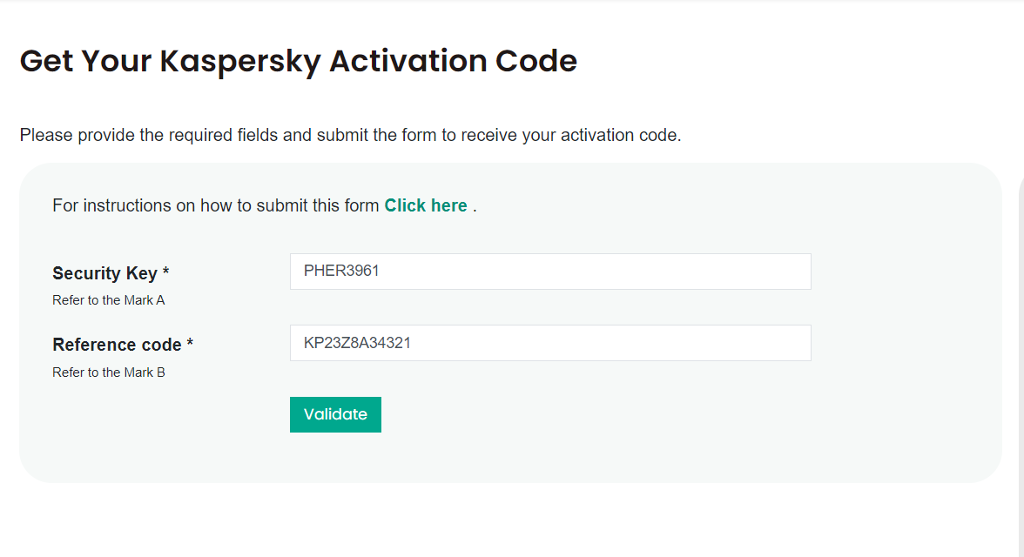Select the "Reference code" field label

click(117, 345)
